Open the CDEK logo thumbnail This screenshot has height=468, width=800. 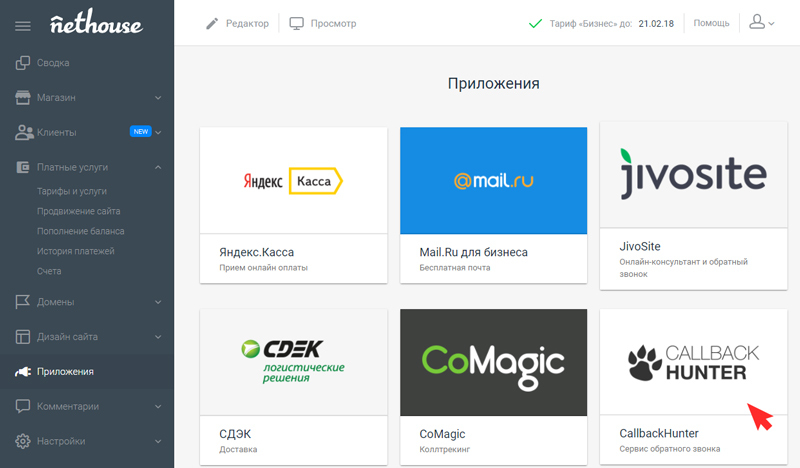coord(293,362)
